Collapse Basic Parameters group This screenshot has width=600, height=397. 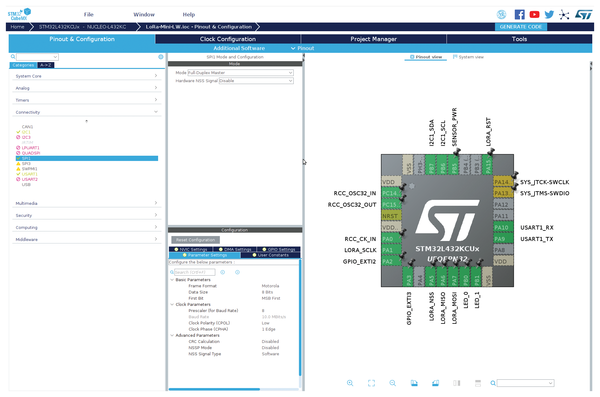pyautogui.click(x=172, y=280)
